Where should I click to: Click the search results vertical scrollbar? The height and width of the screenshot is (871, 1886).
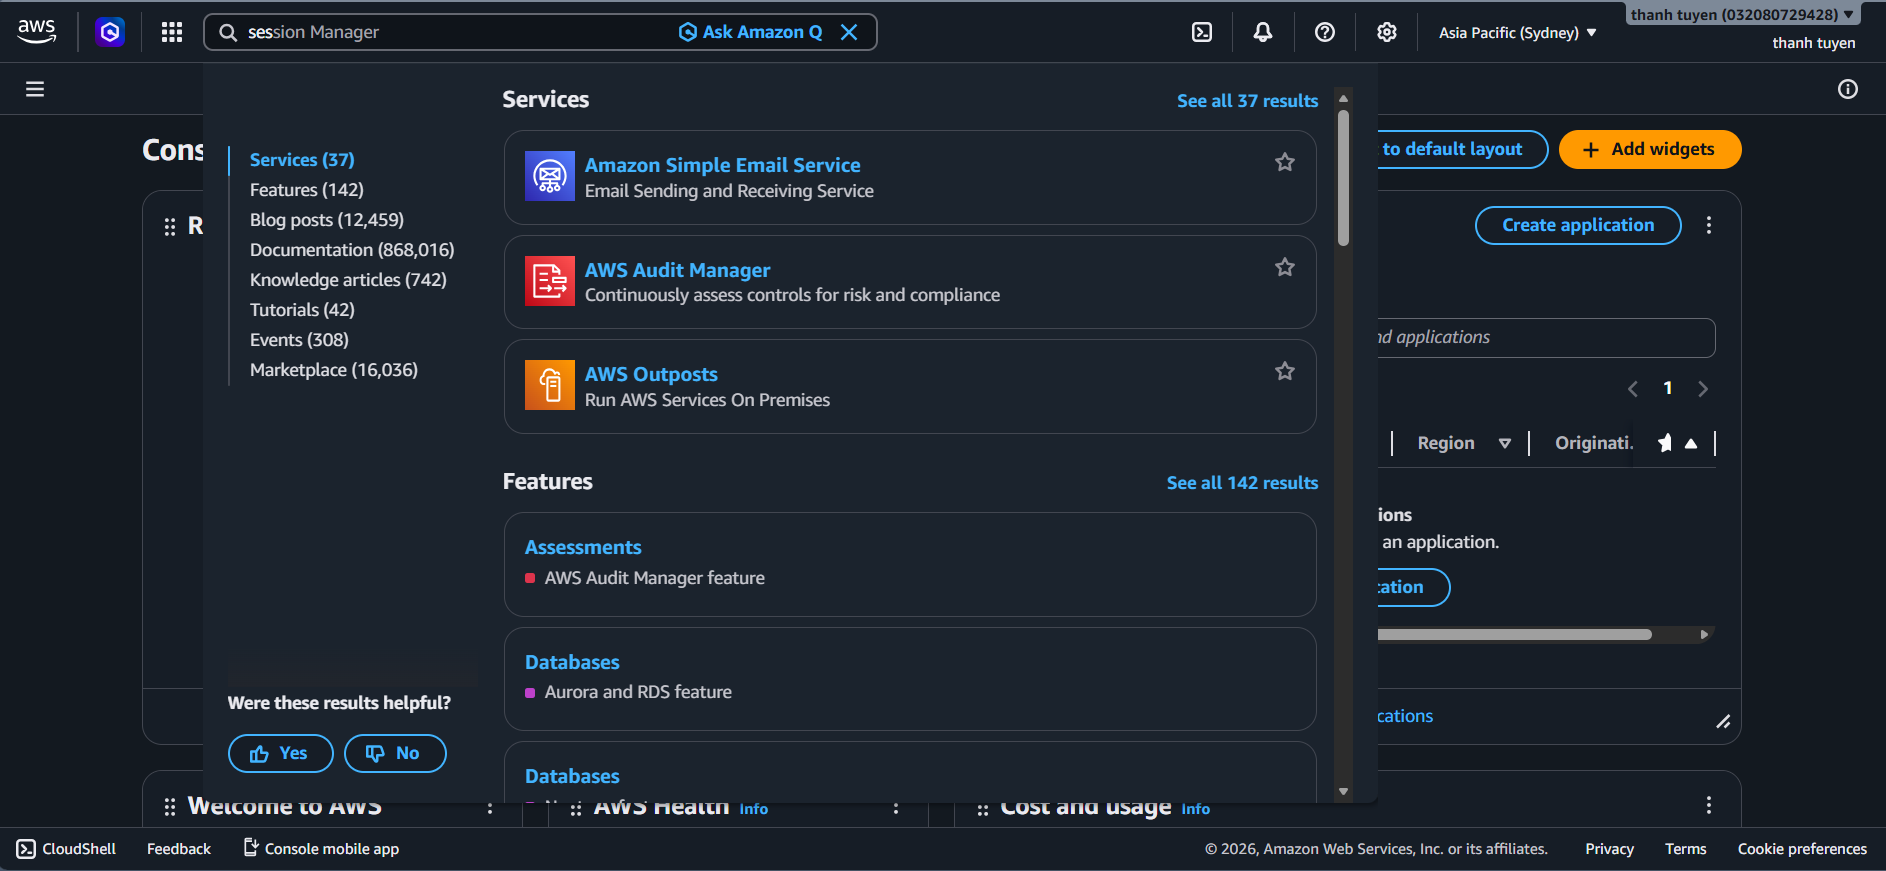pos(1343,179)
